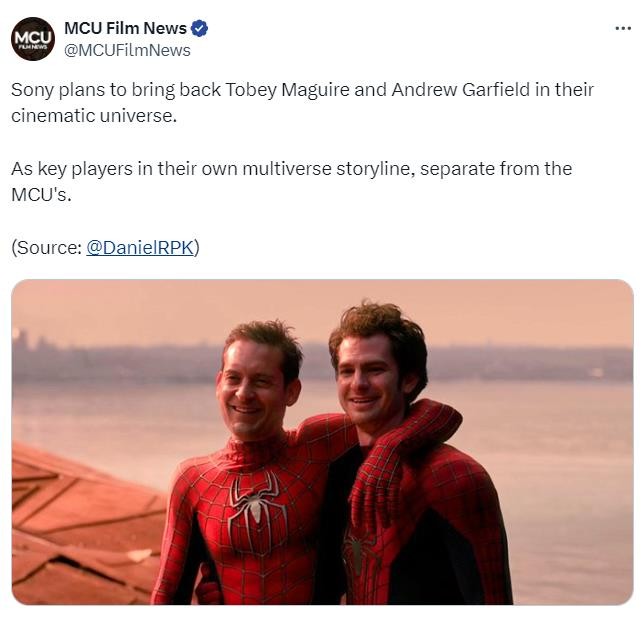644x623 pixels.
Task: Click the MCU Film News display name
Action: pos(126,28)
